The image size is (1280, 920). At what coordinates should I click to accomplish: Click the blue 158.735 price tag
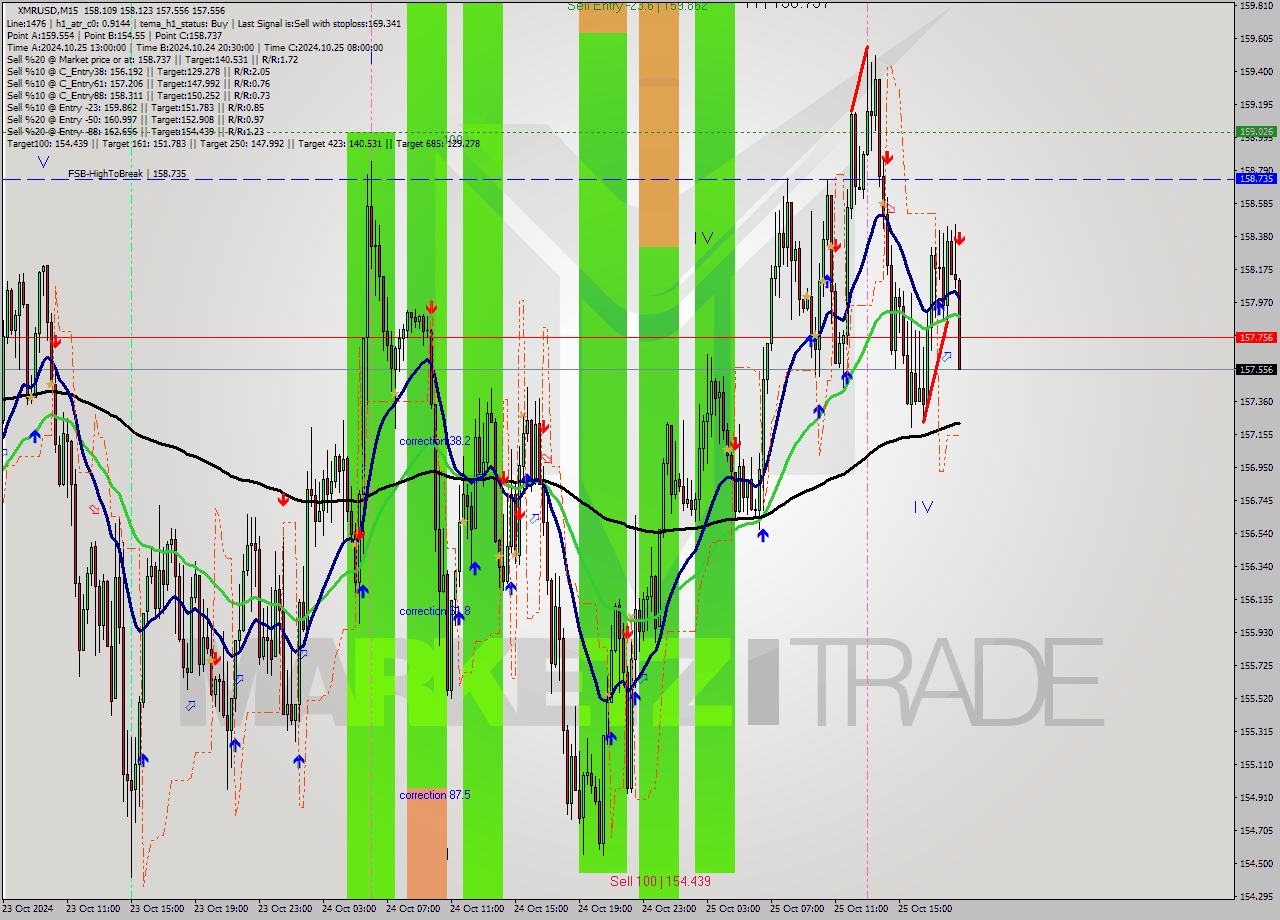point(1256,178)
